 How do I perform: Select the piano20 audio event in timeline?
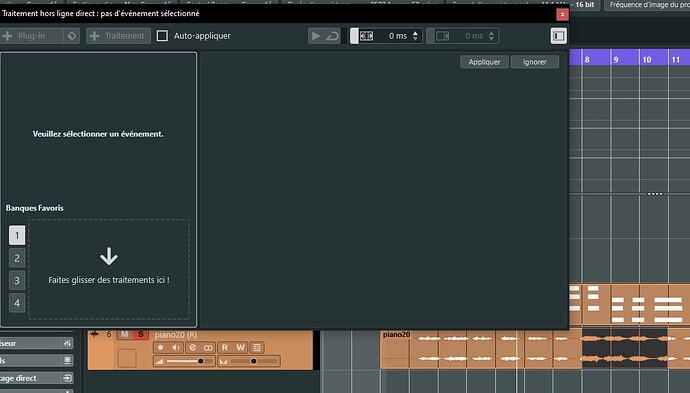(x=535, y=349)
